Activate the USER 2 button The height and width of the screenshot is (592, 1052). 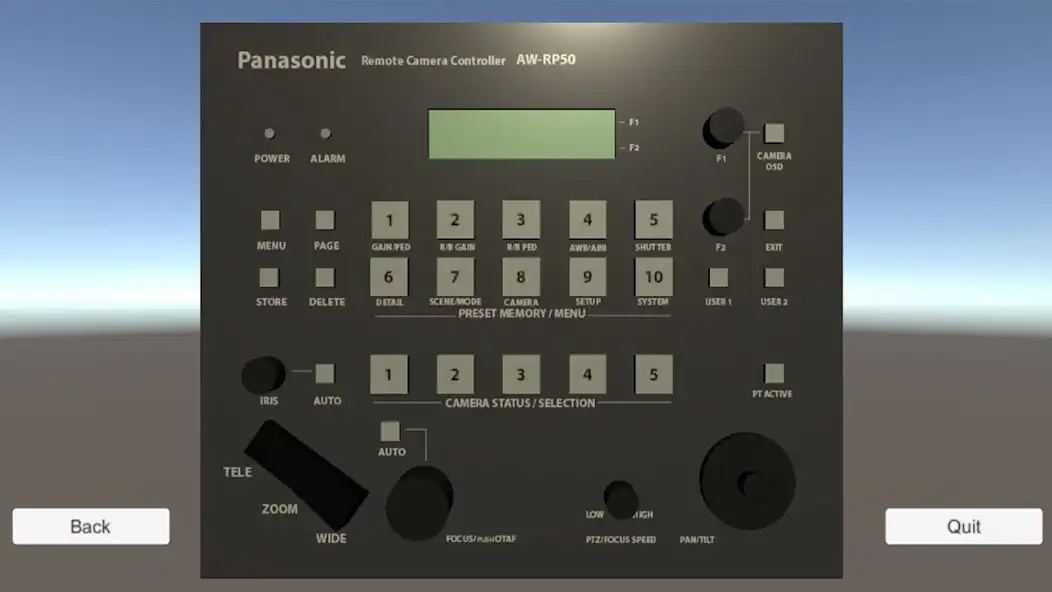click(774, 278)
